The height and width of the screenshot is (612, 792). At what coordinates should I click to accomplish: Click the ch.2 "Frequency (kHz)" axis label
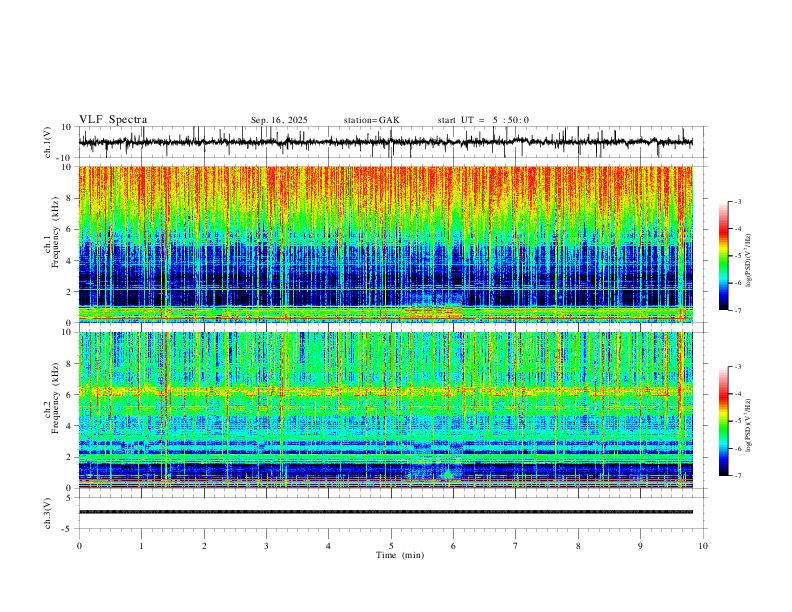(56, 398)
